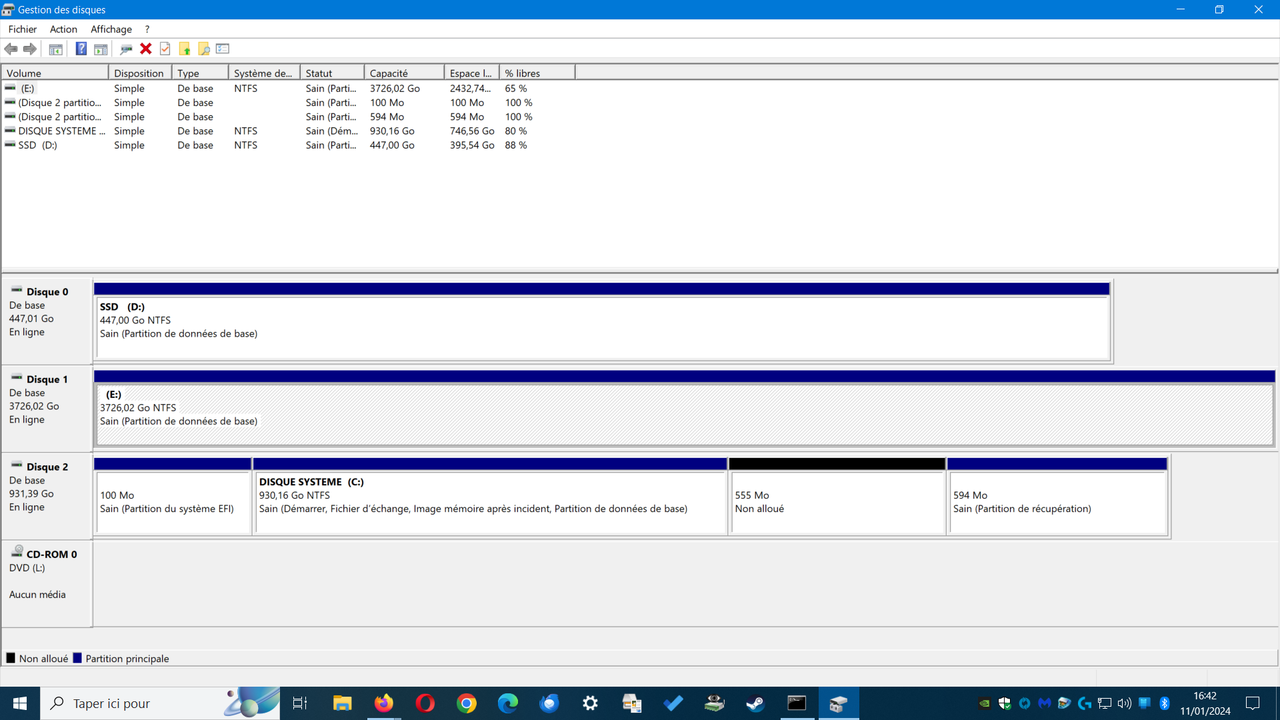Open the Fichier menu

tap(22, 29)
